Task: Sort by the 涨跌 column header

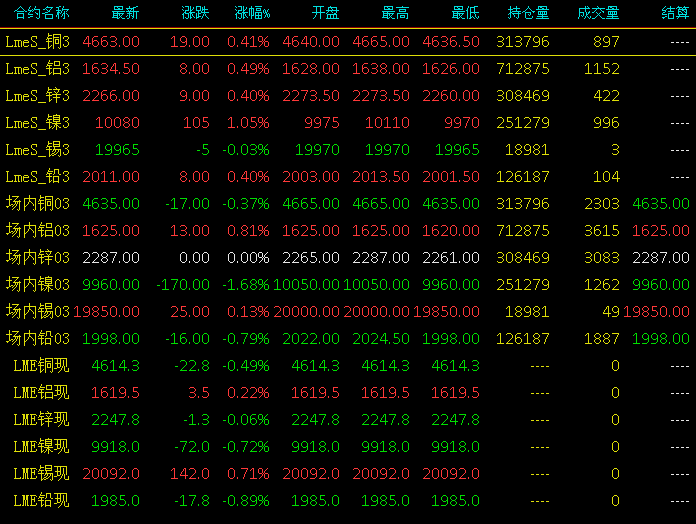Action: click(195, 13)
